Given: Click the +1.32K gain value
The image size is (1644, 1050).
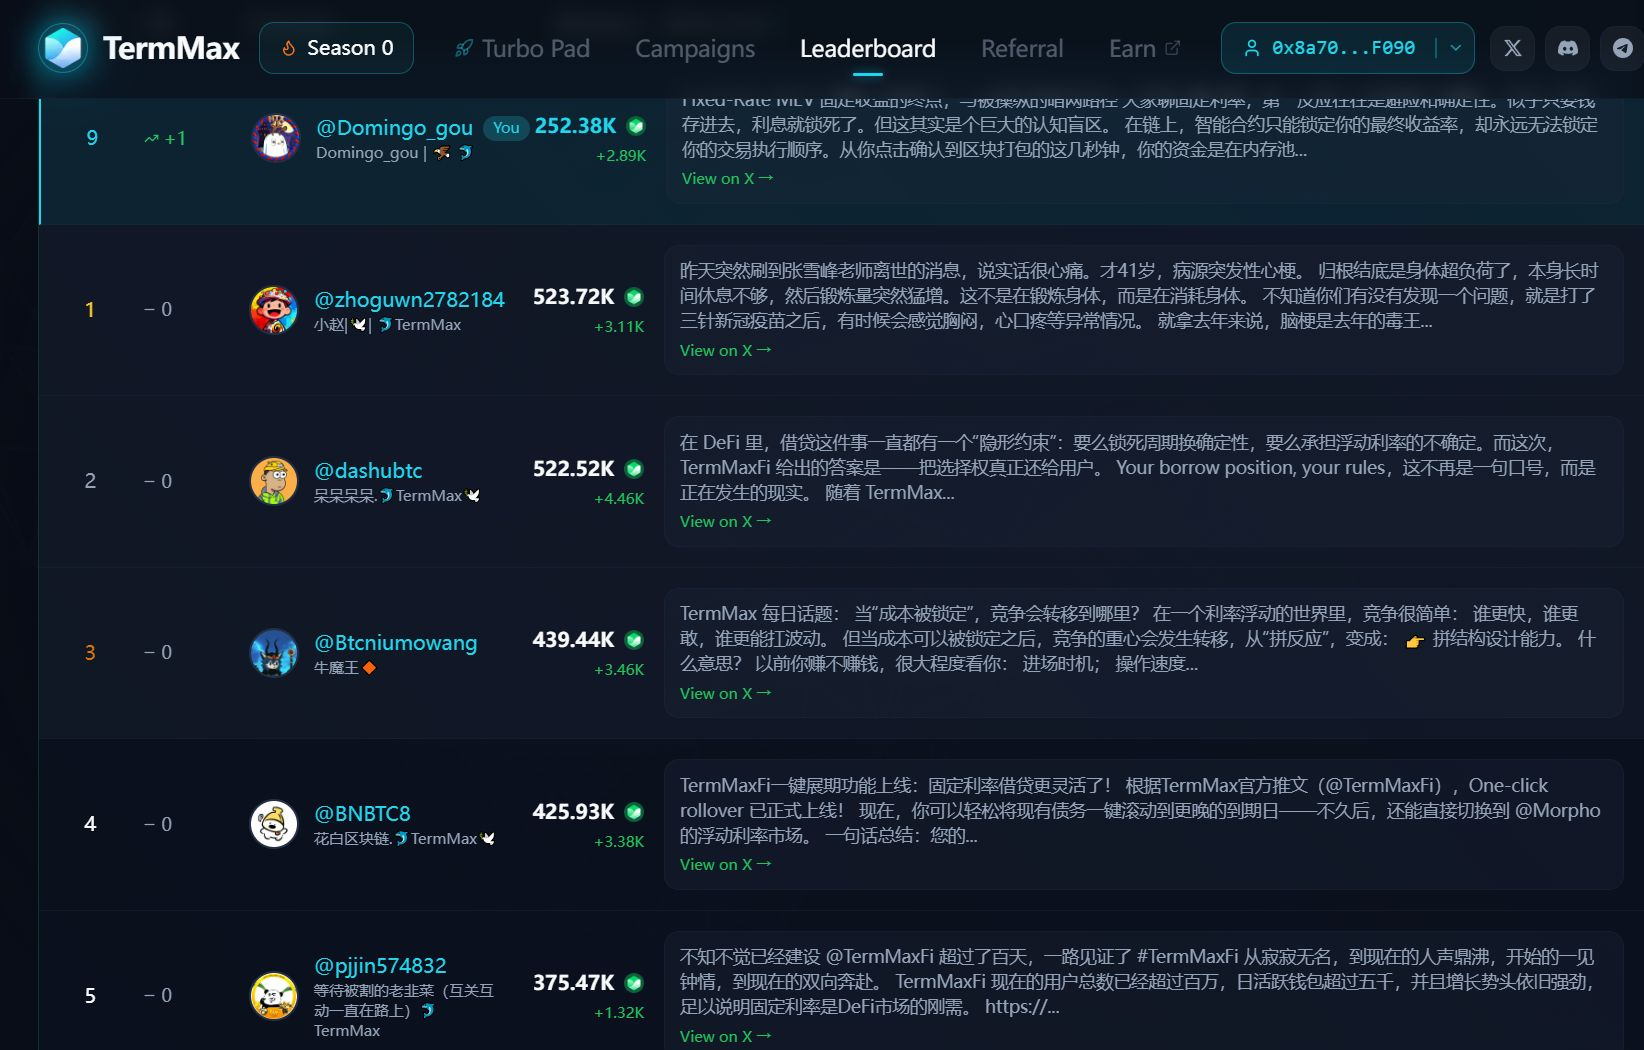Looking at the screenshot, I should [619, 1012].
